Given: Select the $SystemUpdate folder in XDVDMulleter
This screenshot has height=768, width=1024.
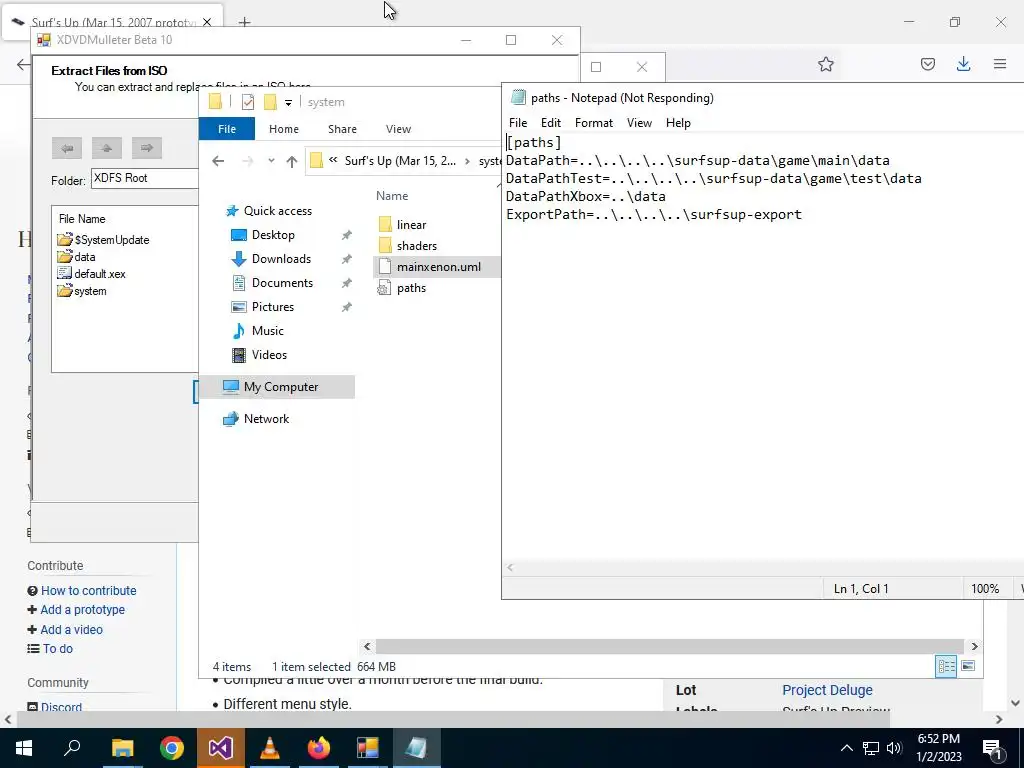Looking at the screenshot, I should (x=104, y=240).
